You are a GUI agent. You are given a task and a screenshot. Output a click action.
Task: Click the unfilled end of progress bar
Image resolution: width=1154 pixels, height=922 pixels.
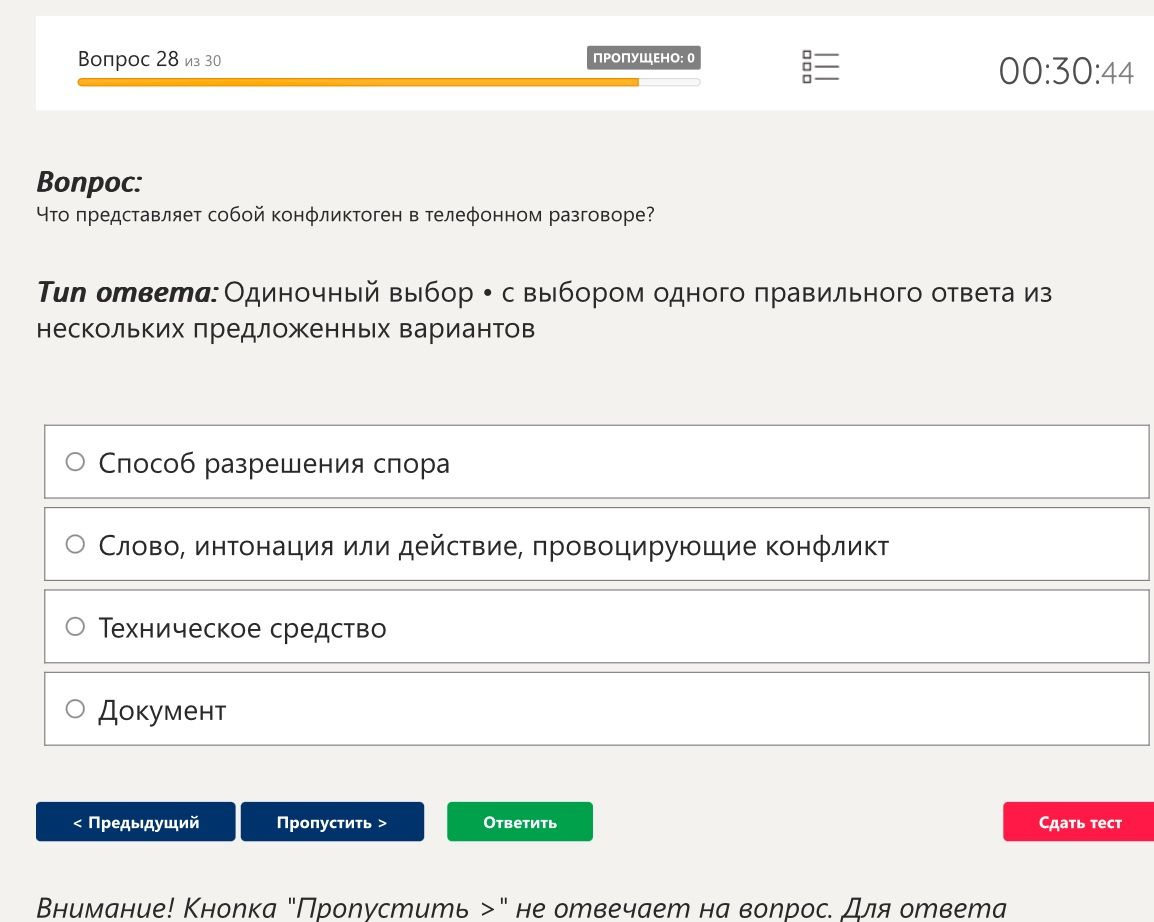[669, 82]
